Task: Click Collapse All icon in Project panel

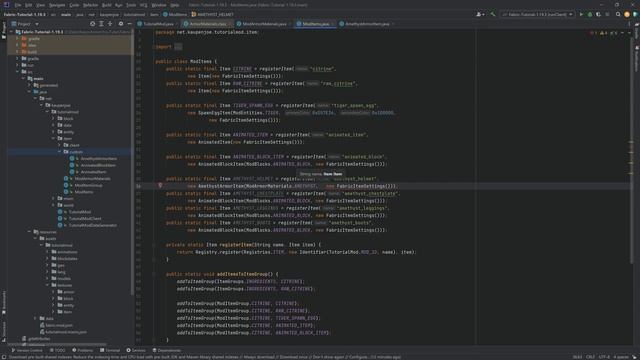Action: (x=110, y=24)
